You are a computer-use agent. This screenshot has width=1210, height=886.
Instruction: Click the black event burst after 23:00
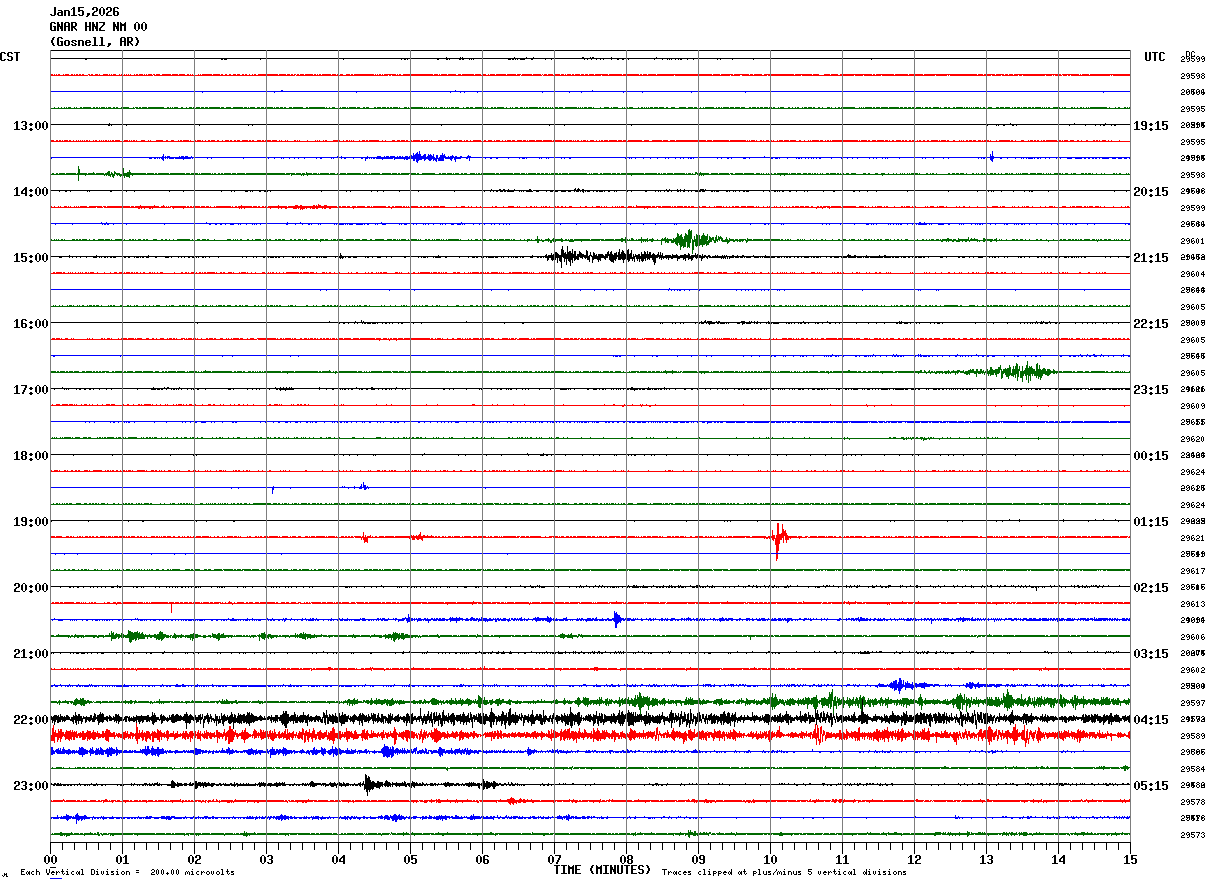point(369,784)
